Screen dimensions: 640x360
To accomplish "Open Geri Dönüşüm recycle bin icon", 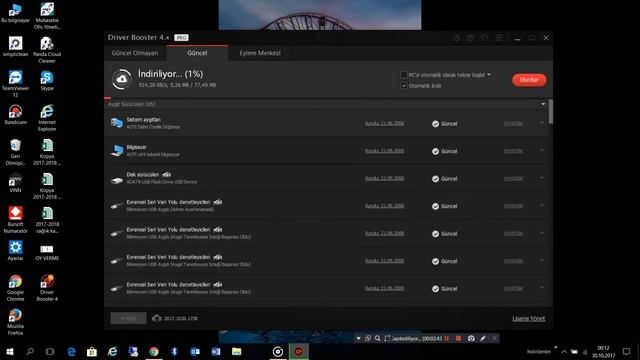I will 15,151.
